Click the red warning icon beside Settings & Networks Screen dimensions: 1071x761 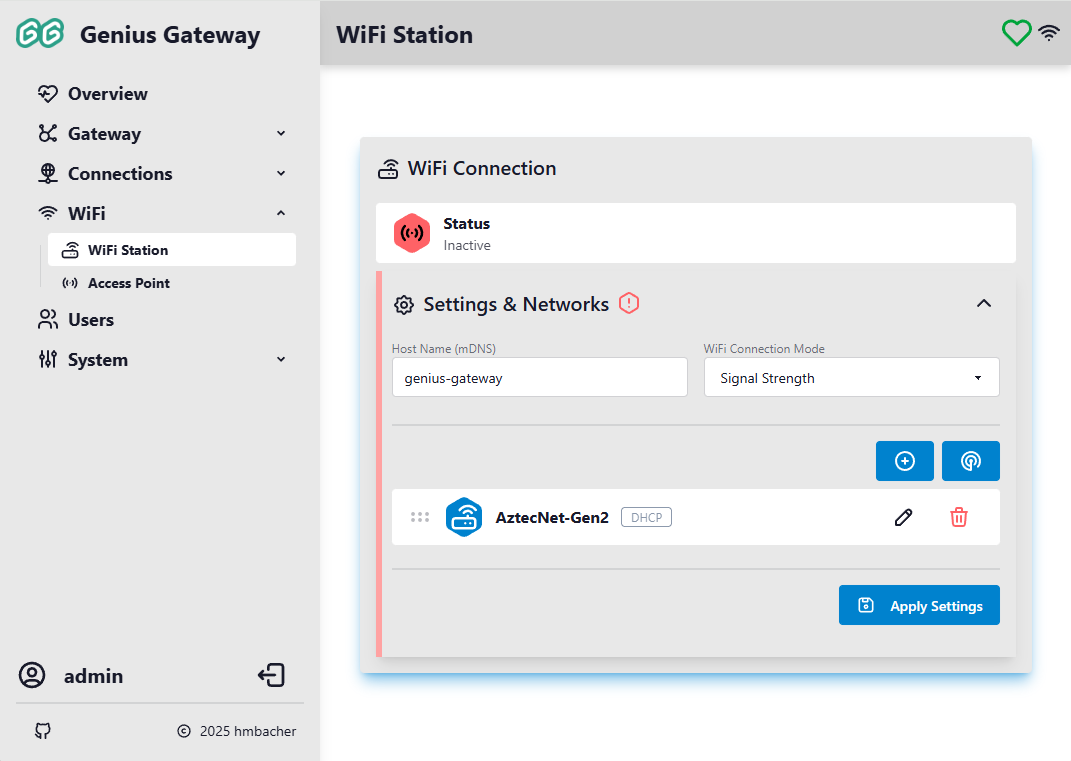(x=629, y=303)
